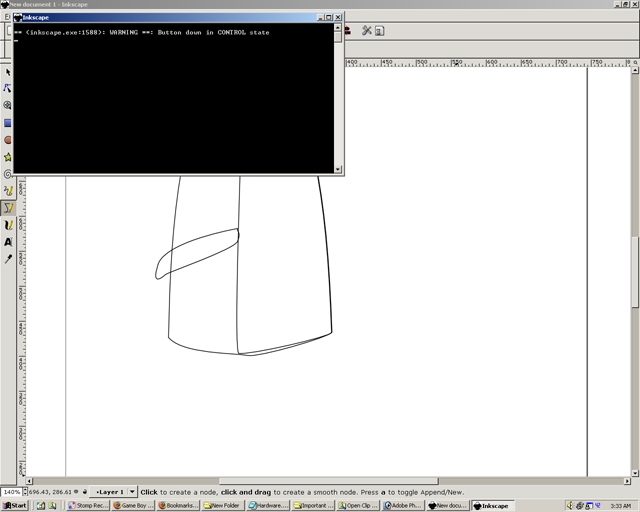Image resolution: width=640 pixels, height=512 pixels.
Task: Click canvas vertical scrollbar down arrow
Action: pos(635,473)
